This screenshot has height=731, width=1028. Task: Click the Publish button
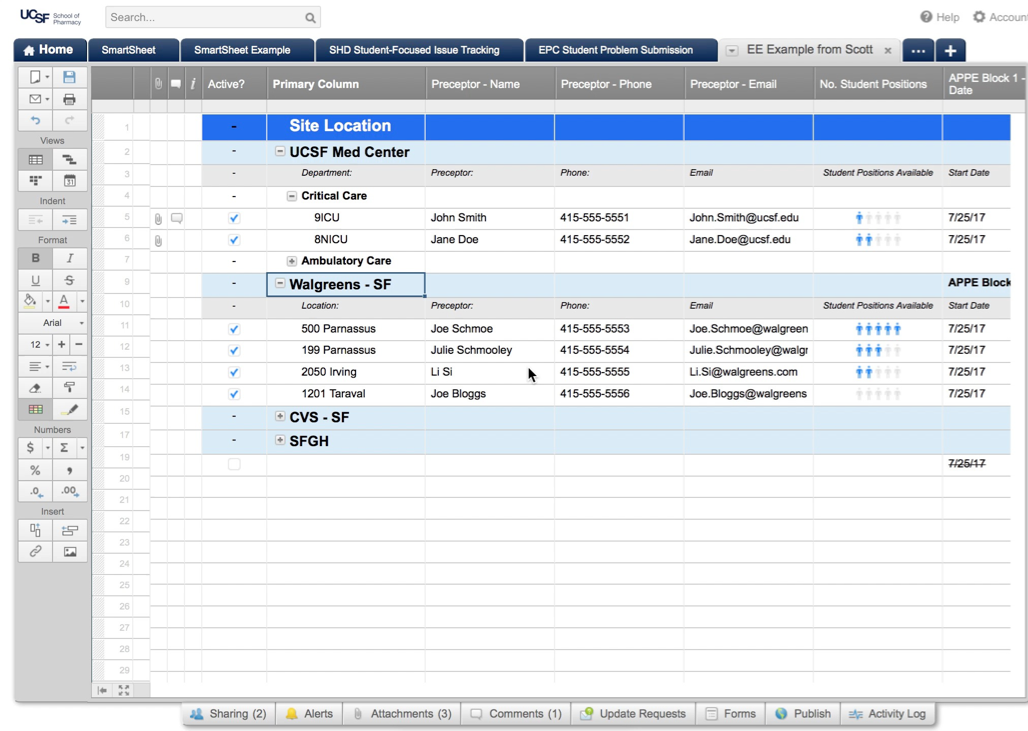click(x=803, y=714)
